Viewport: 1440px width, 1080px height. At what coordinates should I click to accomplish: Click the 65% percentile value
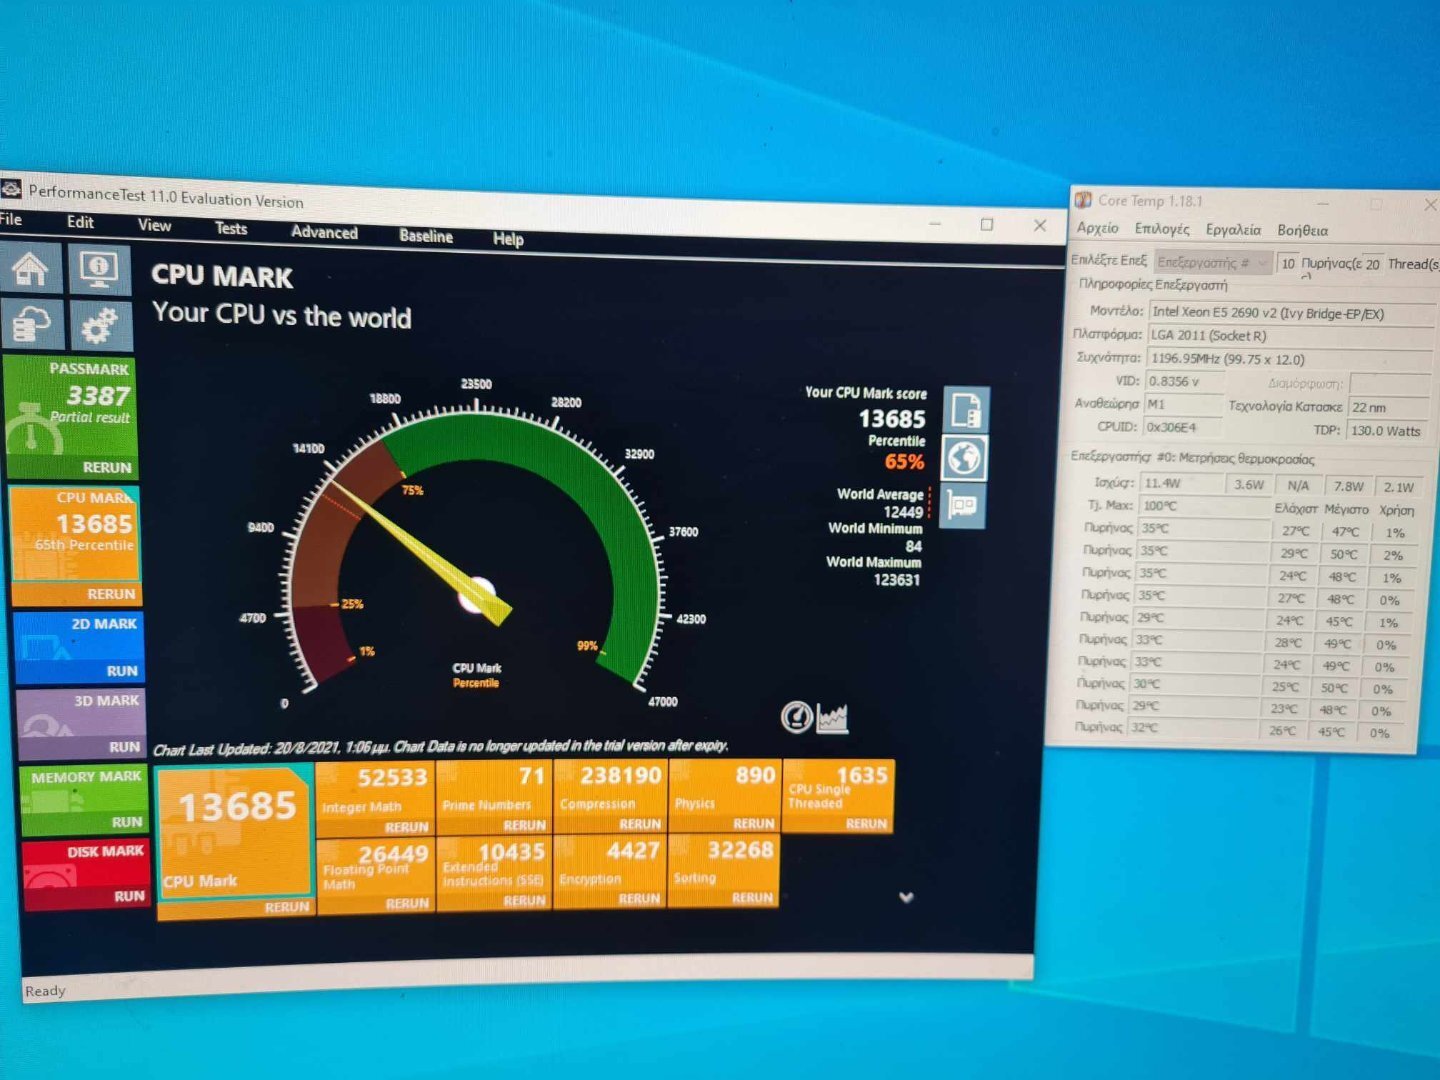904,462
